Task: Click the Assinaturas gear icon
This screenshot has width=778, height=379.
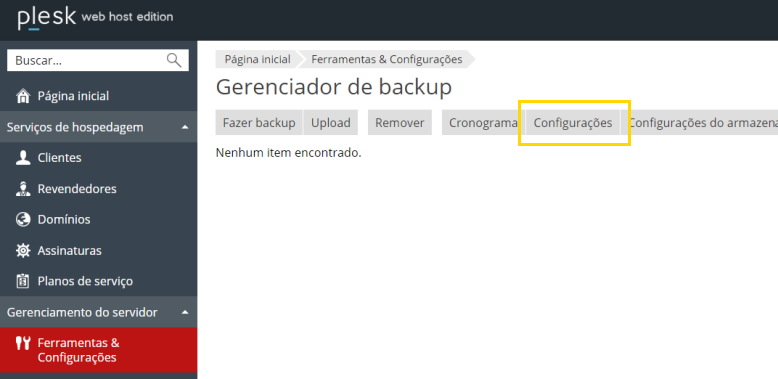Action: (x=23, y=251)
